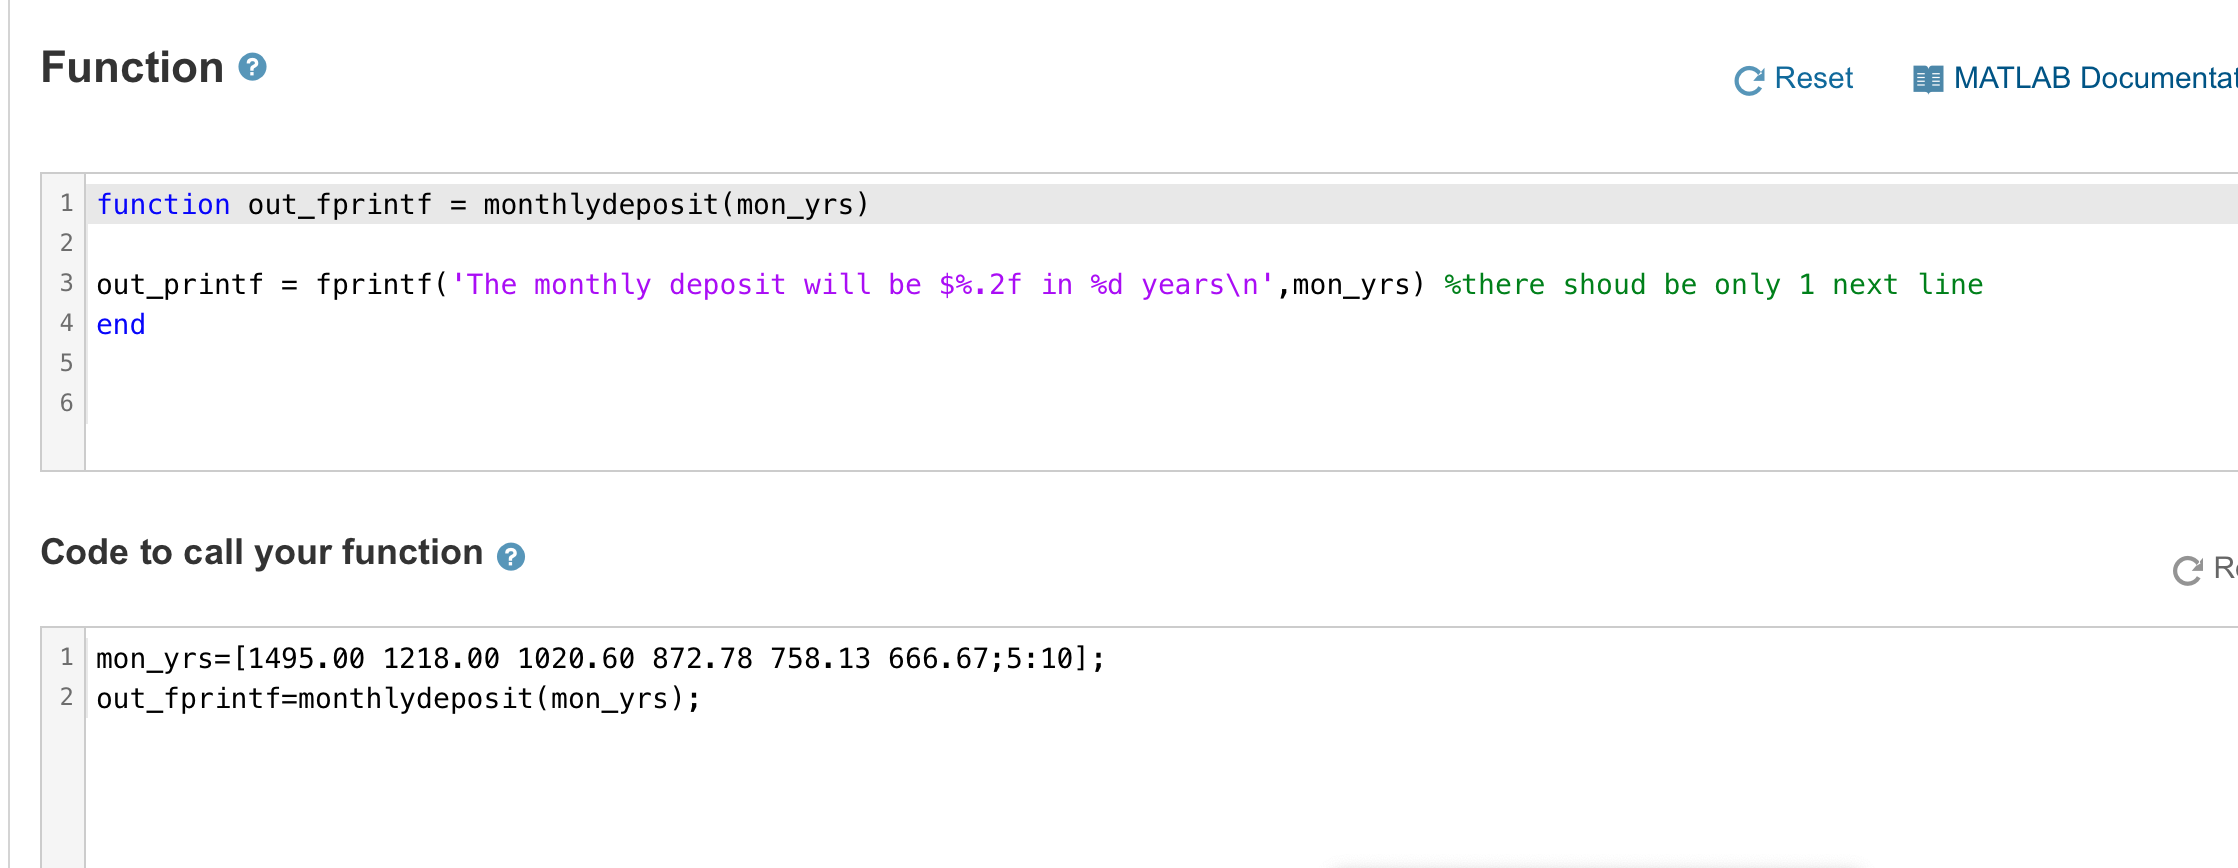
Task: Click line number 6 in the function editor
Action: pos(66,402)
